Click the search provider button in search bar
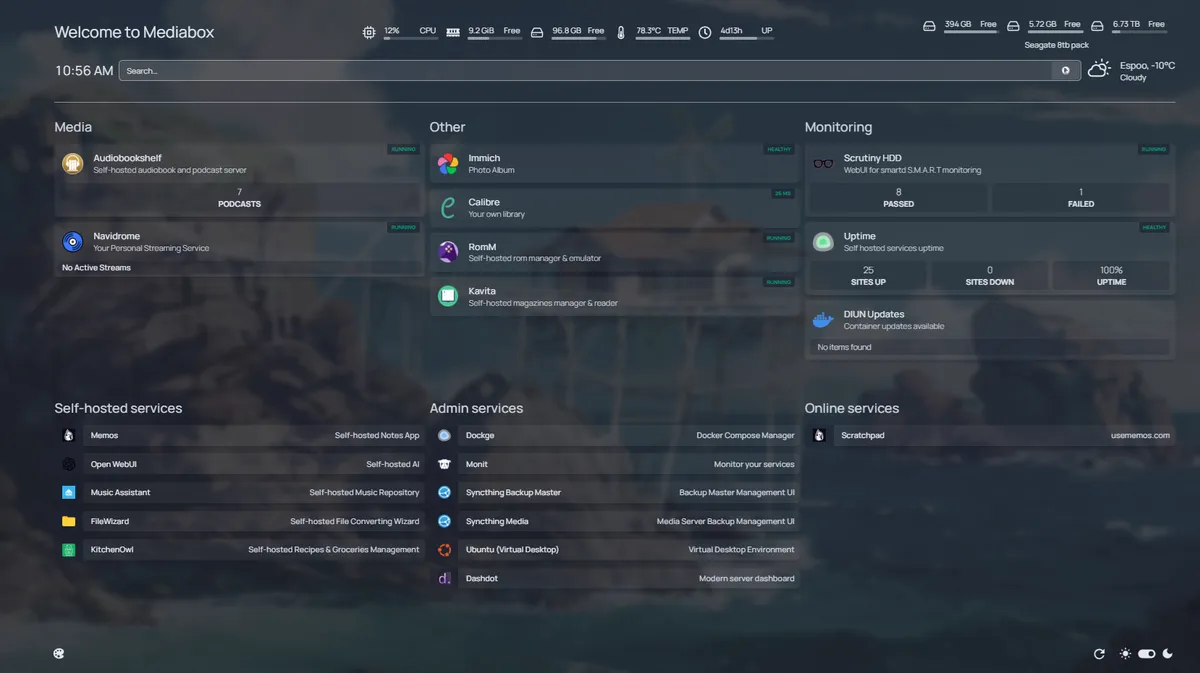This screenshot has width=1200, height=673. (1065, 71)
